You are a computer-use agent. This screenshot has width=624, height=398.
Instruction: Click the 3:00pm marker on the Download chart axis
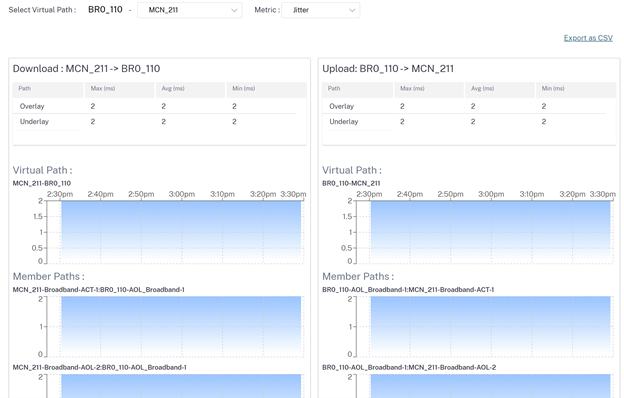point(181,194)
